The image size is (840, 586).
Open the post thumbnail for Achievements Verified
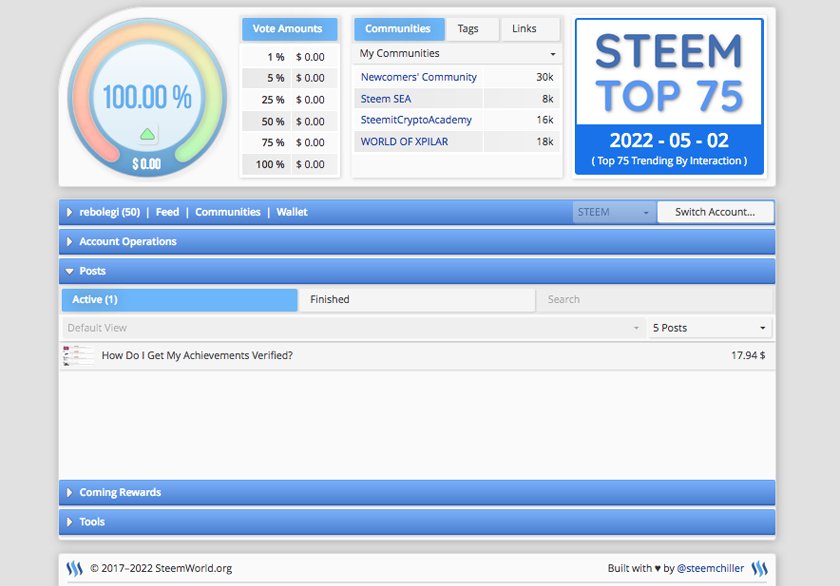click(x=78, y=356)
